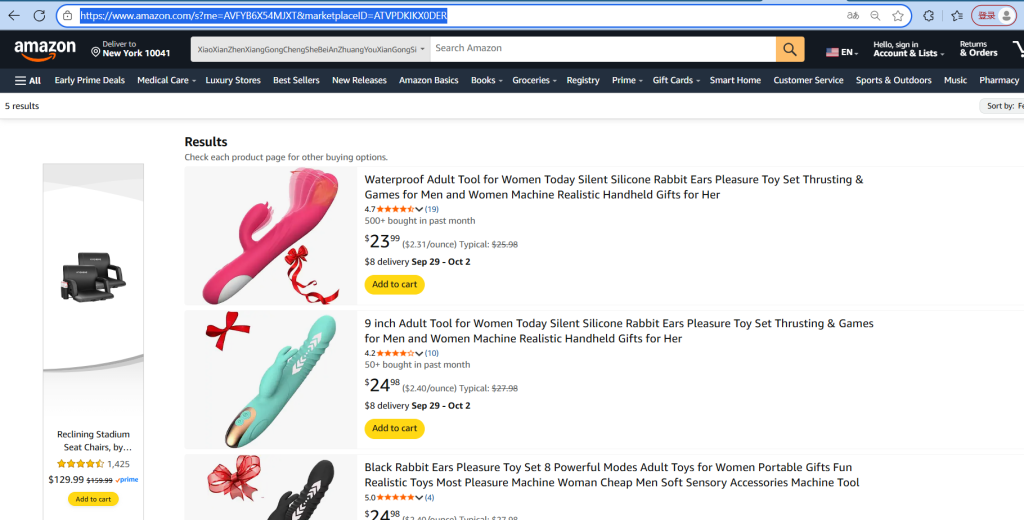Add the $23.99 item to cart
This screenshot has width=1024, height=520.
[394, 284]
